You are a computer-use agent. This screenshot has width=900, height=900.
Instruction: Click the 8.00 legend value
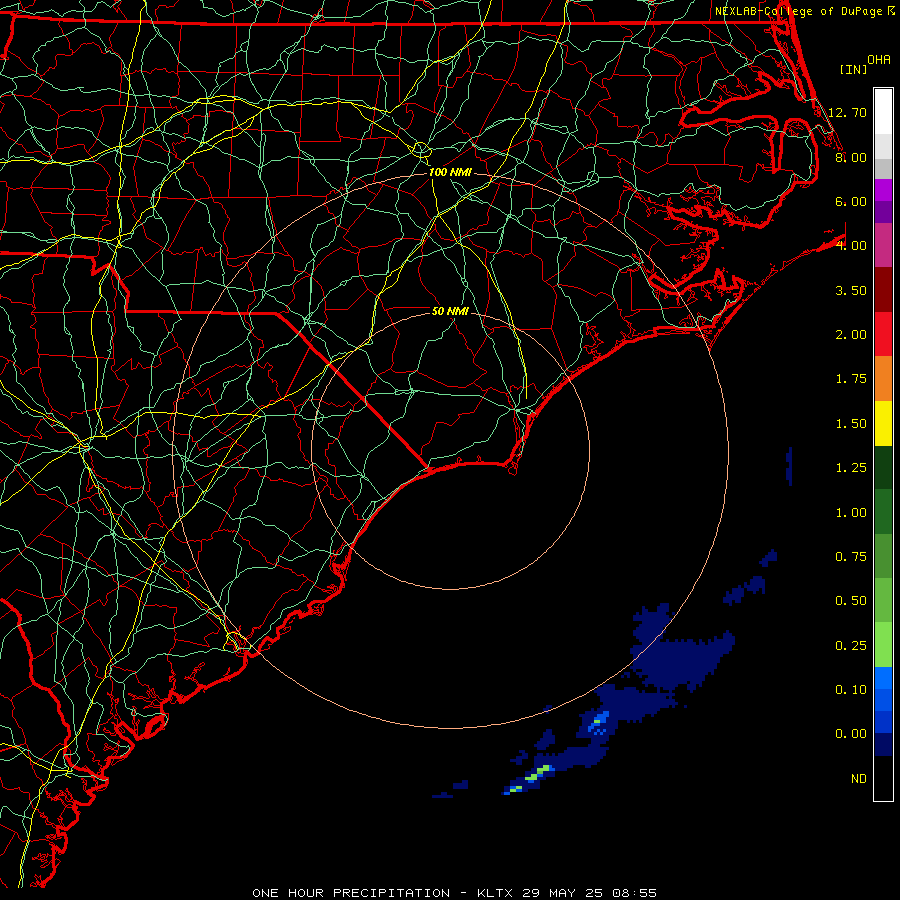[851, 157]
